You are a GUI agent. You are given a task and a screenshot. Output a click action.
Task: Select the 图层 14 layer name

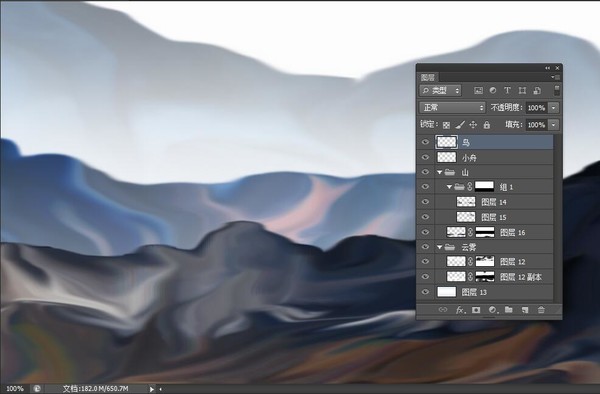pyautogui.click(x=494, y=202)
